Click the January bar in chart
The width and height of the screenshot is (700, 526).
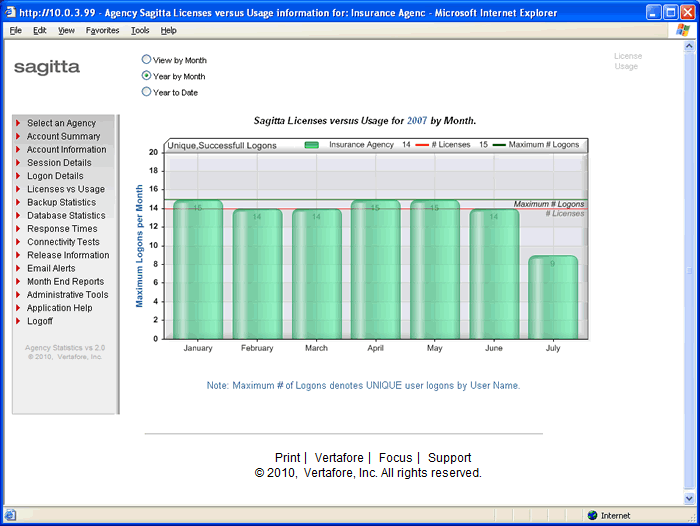pos(198,269)
